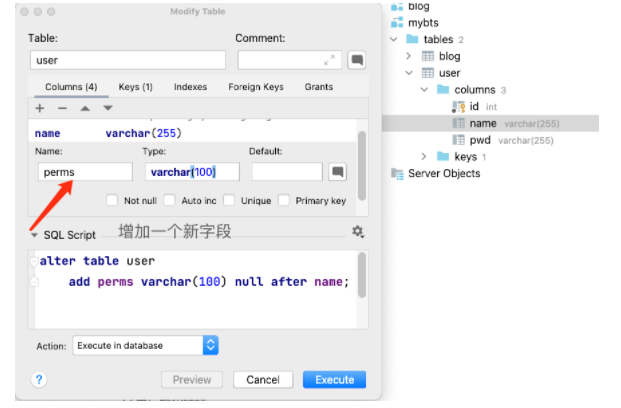Image resolution: width=621 pixels, height=408 pixels.
Task: Switch to the Indexes tab
Action: point(190,87)
